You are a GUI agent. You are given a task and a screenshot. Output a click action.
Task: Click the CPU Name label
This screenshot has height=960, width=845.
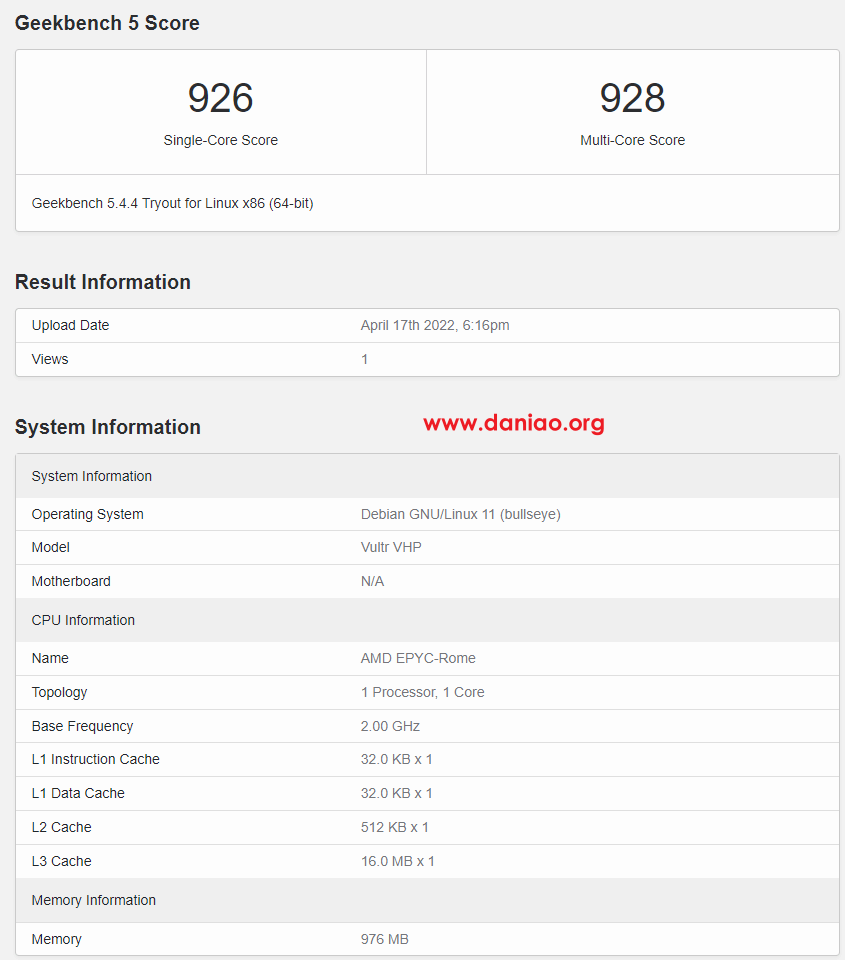point(50,658)
